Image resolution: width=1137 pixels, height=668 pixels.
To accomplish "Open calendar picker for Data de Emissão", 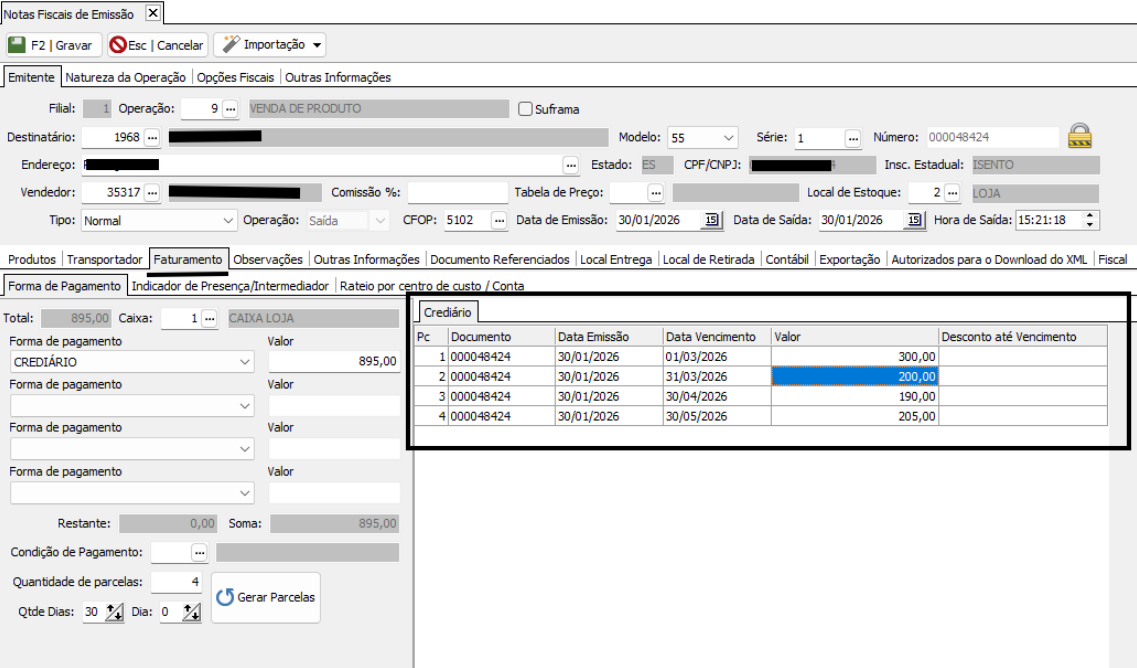I will coord(711,220).
